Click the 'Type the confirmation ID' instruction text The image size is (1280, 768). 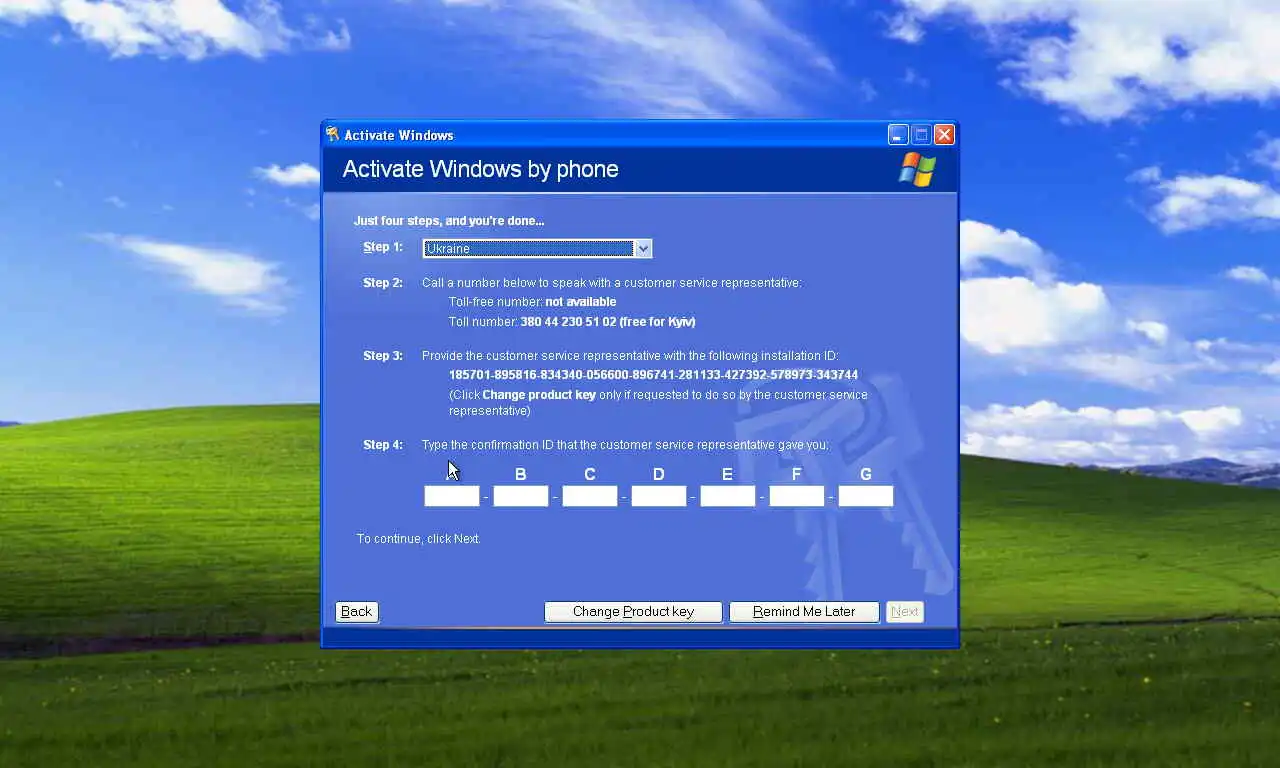[625, 445]
